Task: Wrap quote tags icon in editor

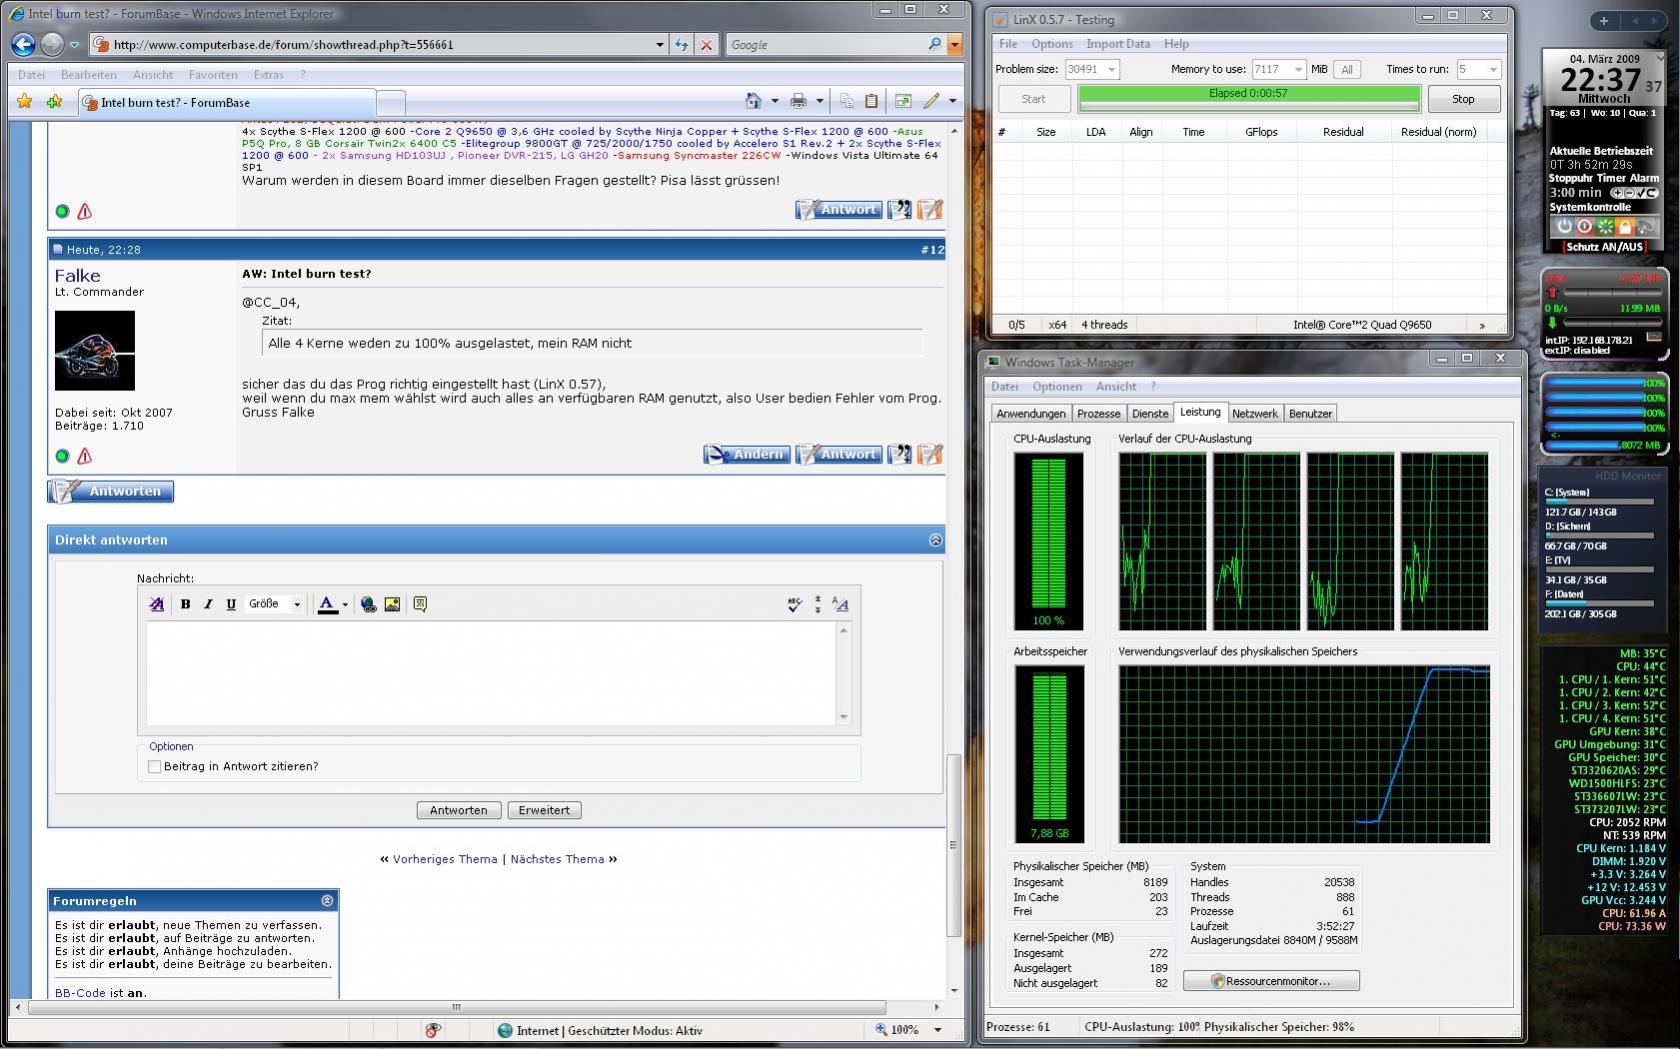Action: pyautogui.click(x=420, y=604)
